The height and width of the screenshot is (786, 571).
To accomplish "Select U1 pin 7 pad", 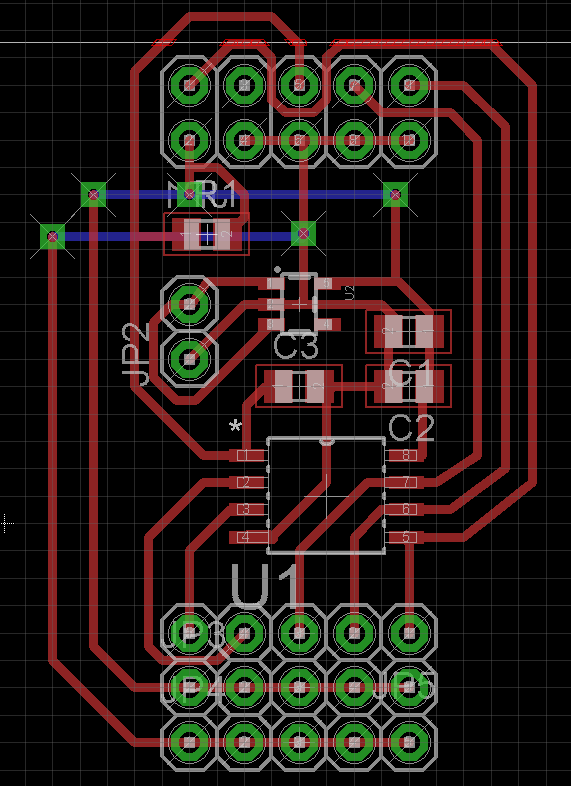I will pos(407,483).
